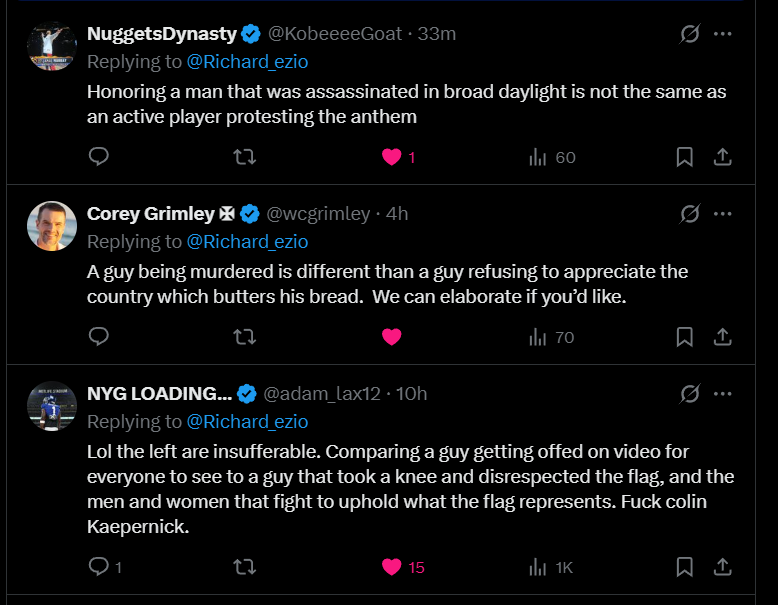Image resolution: width=778 pixels, height=605 pixels.
Task: Reply to the NYG LOADING tweet
Action: point(99,567)
